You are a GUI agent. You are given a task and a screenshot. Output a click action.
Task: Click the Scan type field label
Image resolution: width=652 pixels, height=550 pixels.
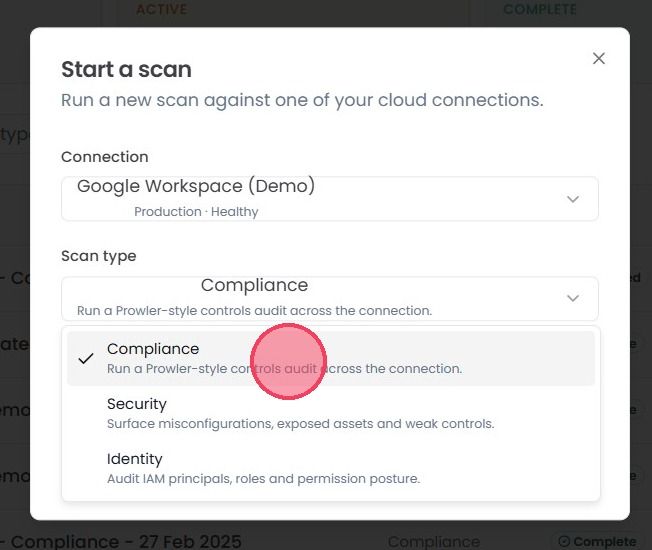pyautogui.click(x=99, y=256)
